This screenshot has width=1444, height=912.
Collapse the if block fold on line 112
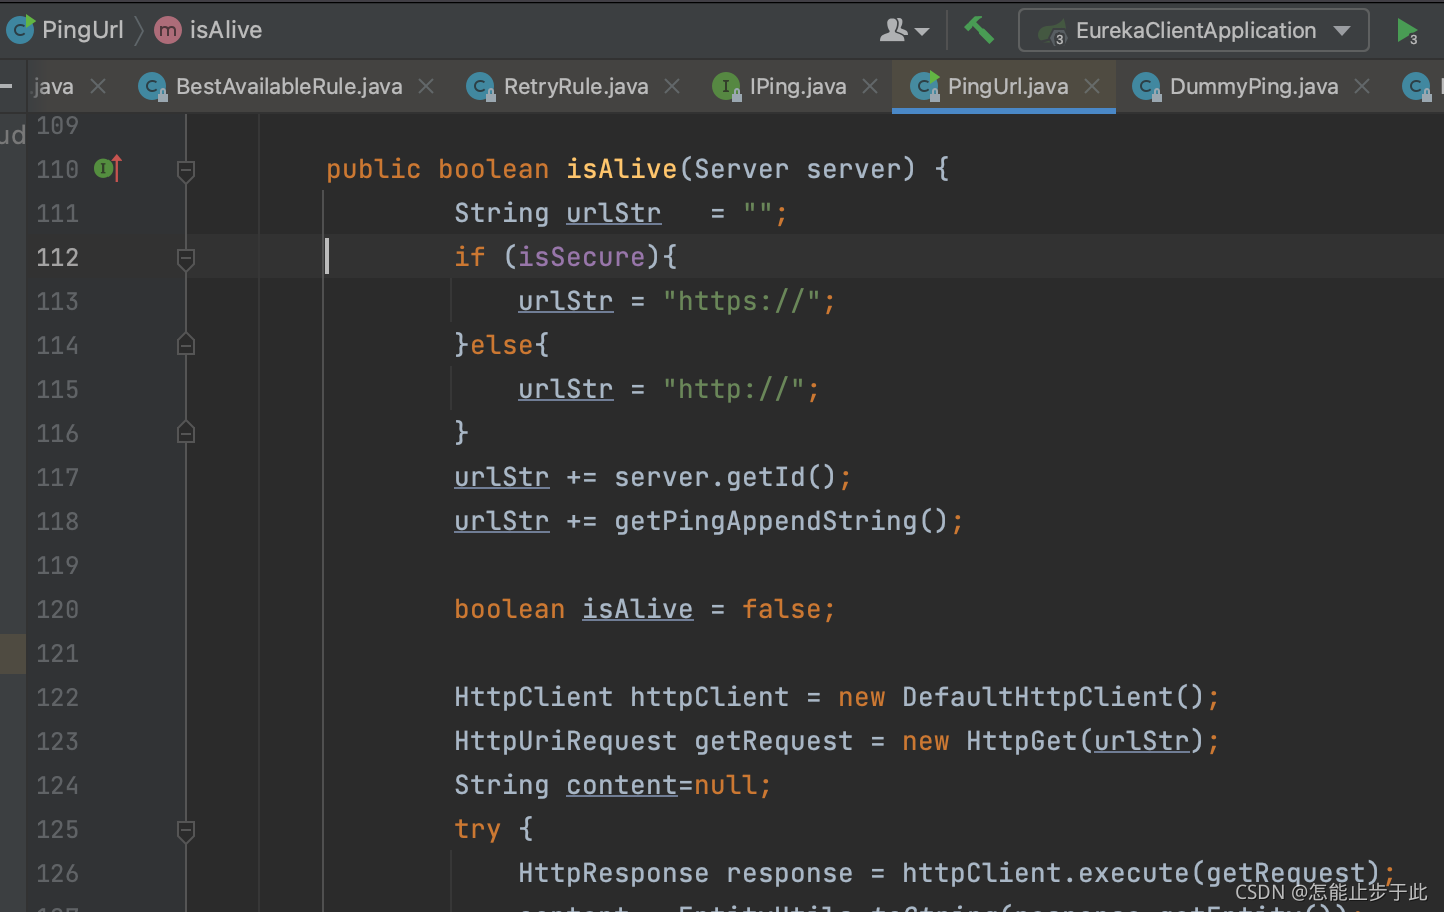(x=186, y=259)
